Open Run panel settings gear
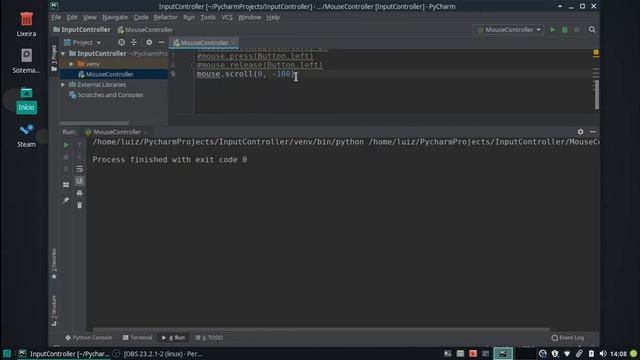The height and width of the screenshot is (360, 640). (x=580, y=131)
